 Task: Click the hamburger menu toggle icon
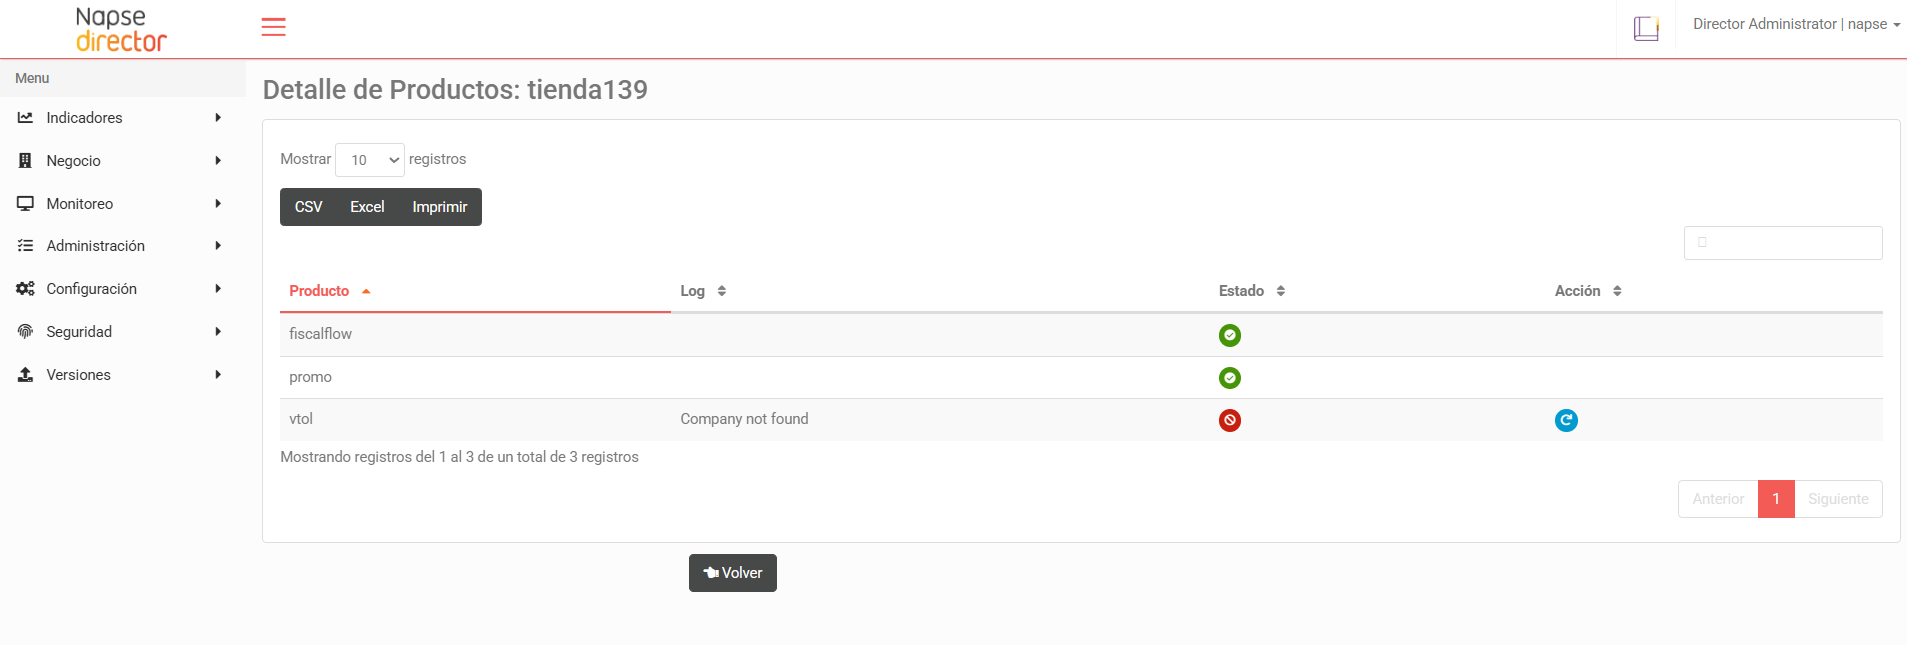[x=273, y=27]
